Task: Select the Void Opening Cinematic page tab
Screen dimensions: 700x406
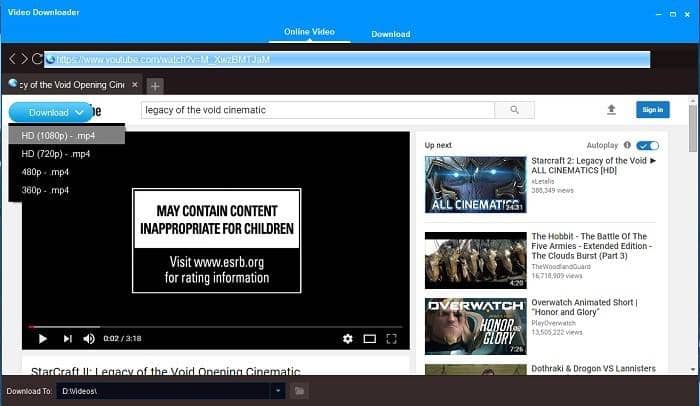Action: 74,85
